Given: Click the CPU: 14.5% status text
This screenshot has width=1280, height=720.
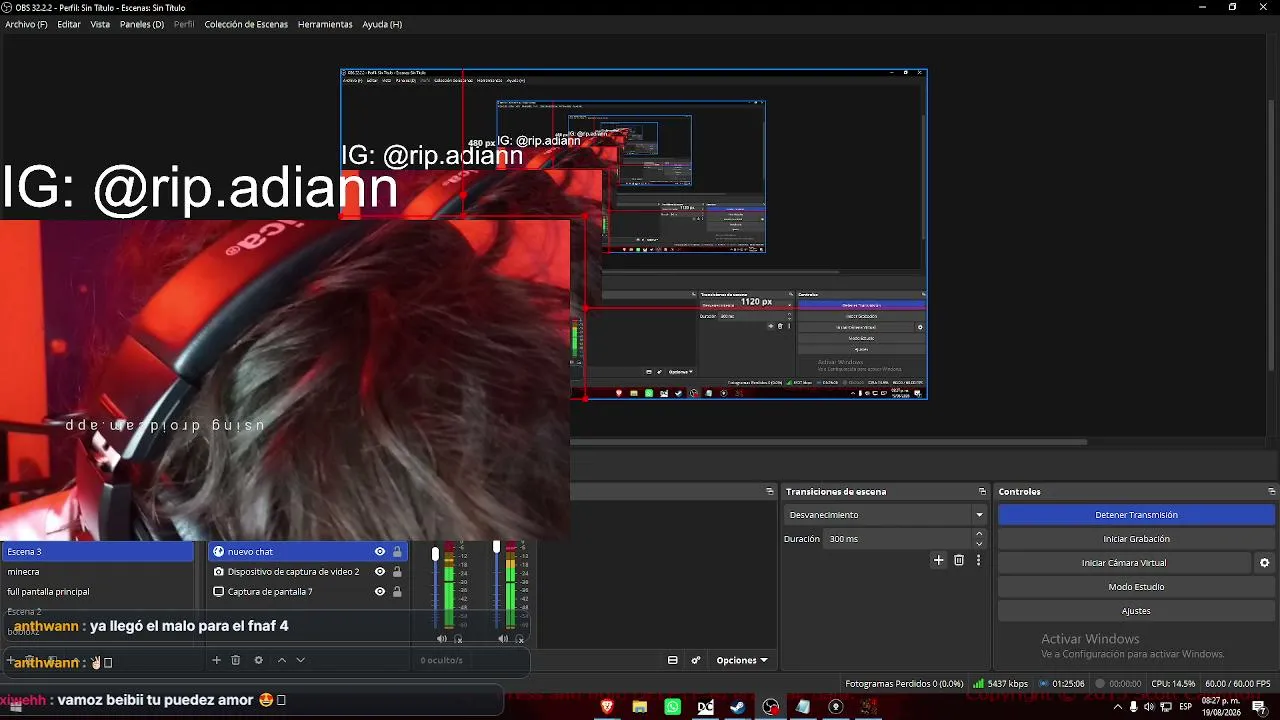Looking at the screenshot, I should click(x=1174, y=684).
